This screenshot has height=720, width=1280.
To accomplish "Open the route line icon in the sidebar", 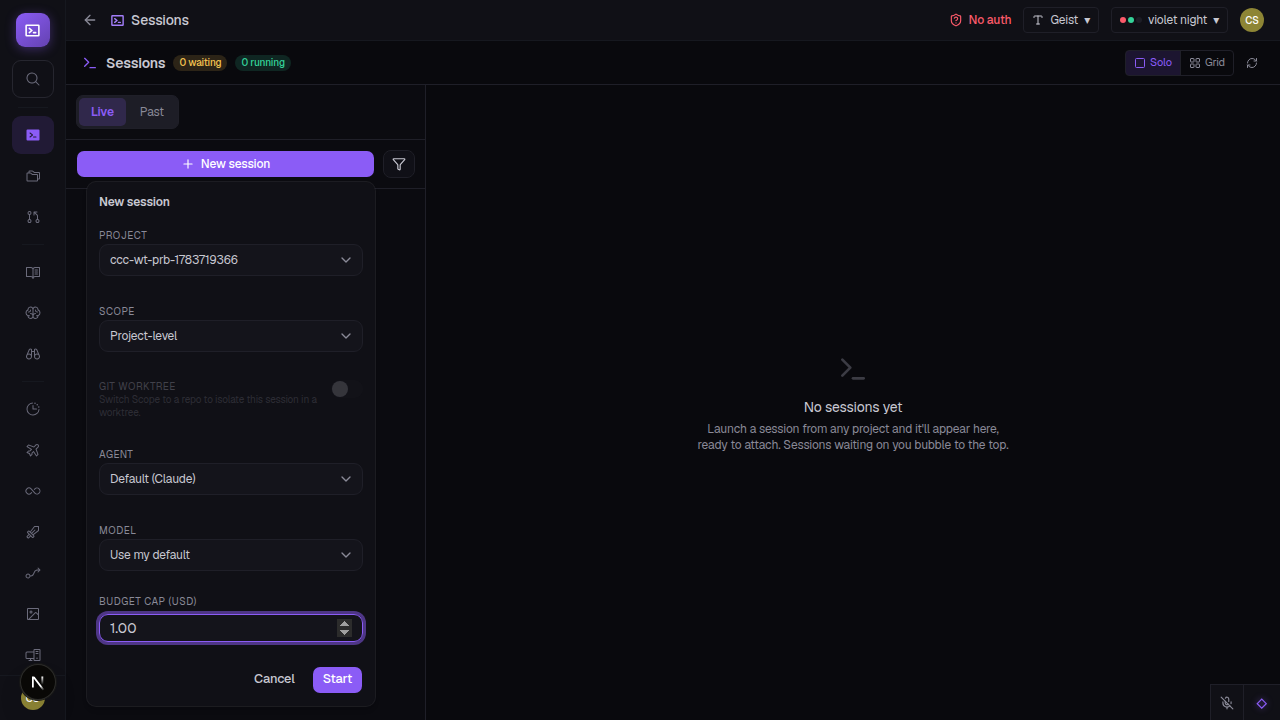I will 33,573.
